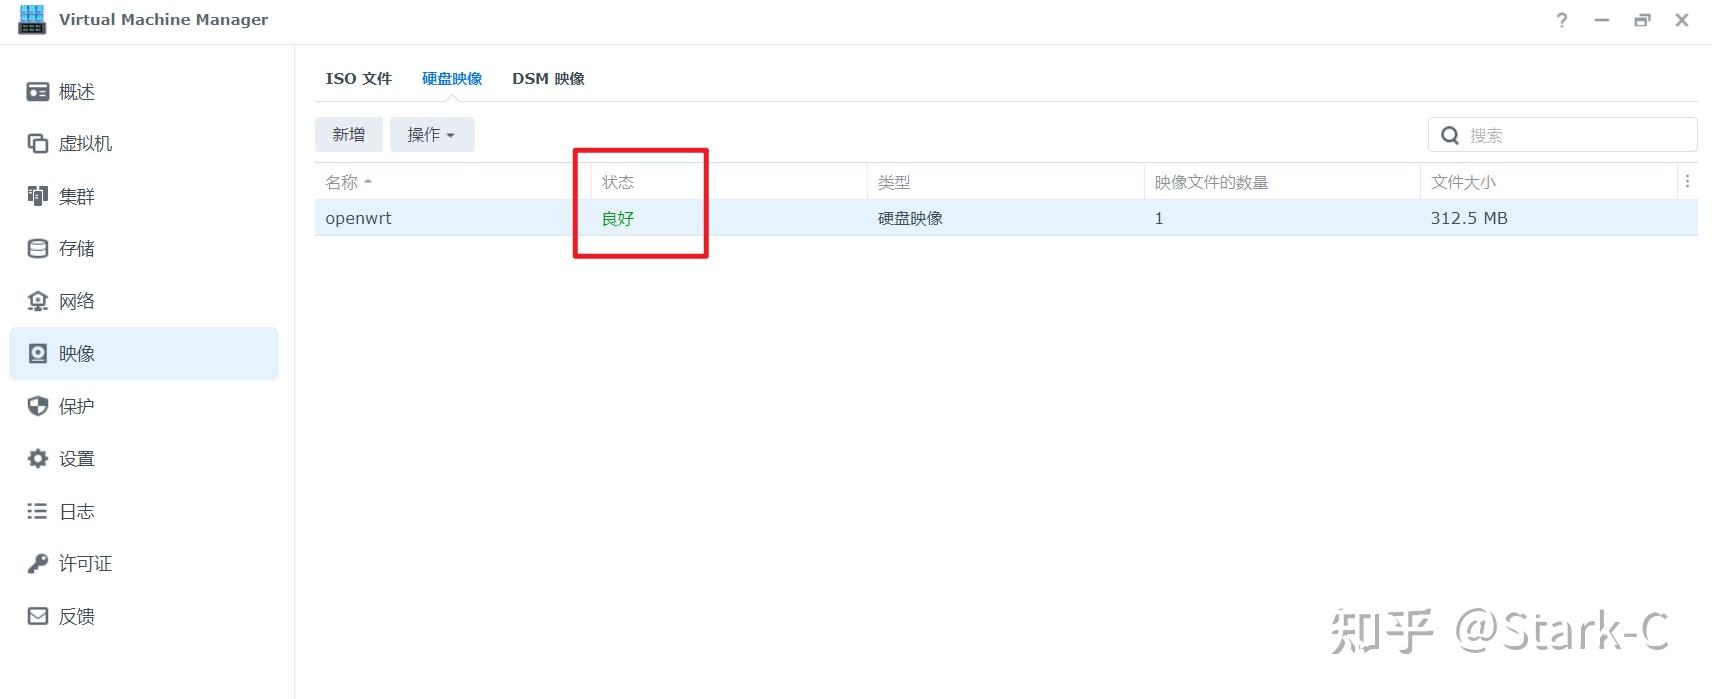1712x699 pixels.
Task: Open the 网络 network icon
Action: tap(38, 301)
